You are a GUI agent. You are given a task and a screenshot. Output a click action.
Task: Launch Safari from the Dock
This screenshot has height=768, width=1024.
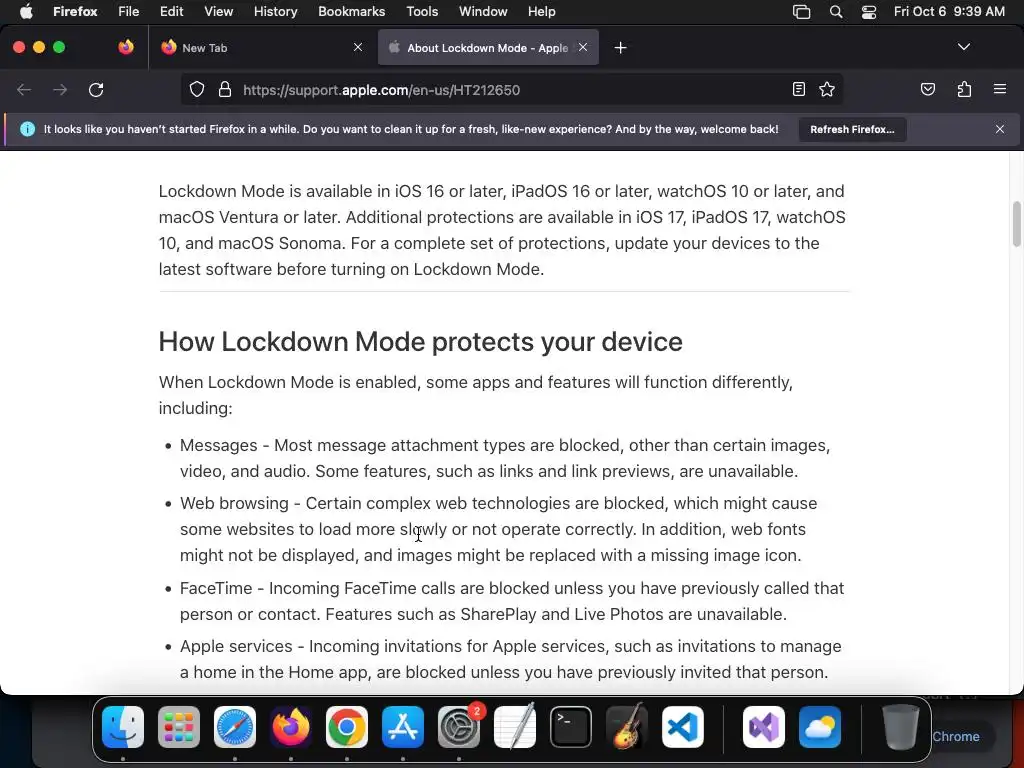(x=235, y=727)
